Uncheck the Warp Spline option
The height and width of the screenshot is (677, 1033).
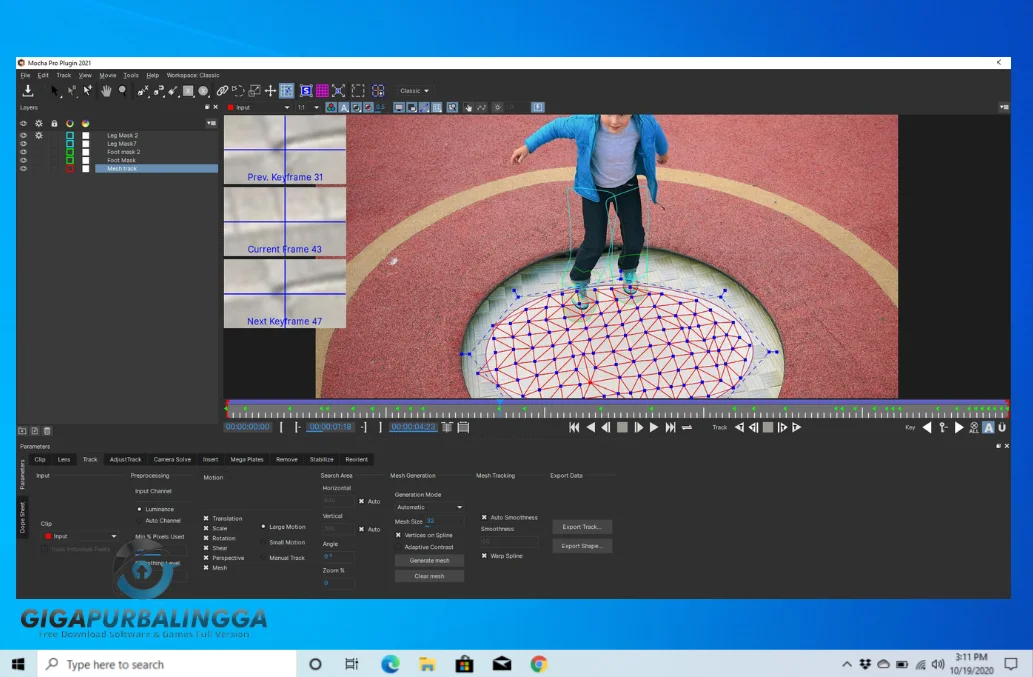[485, 556]
